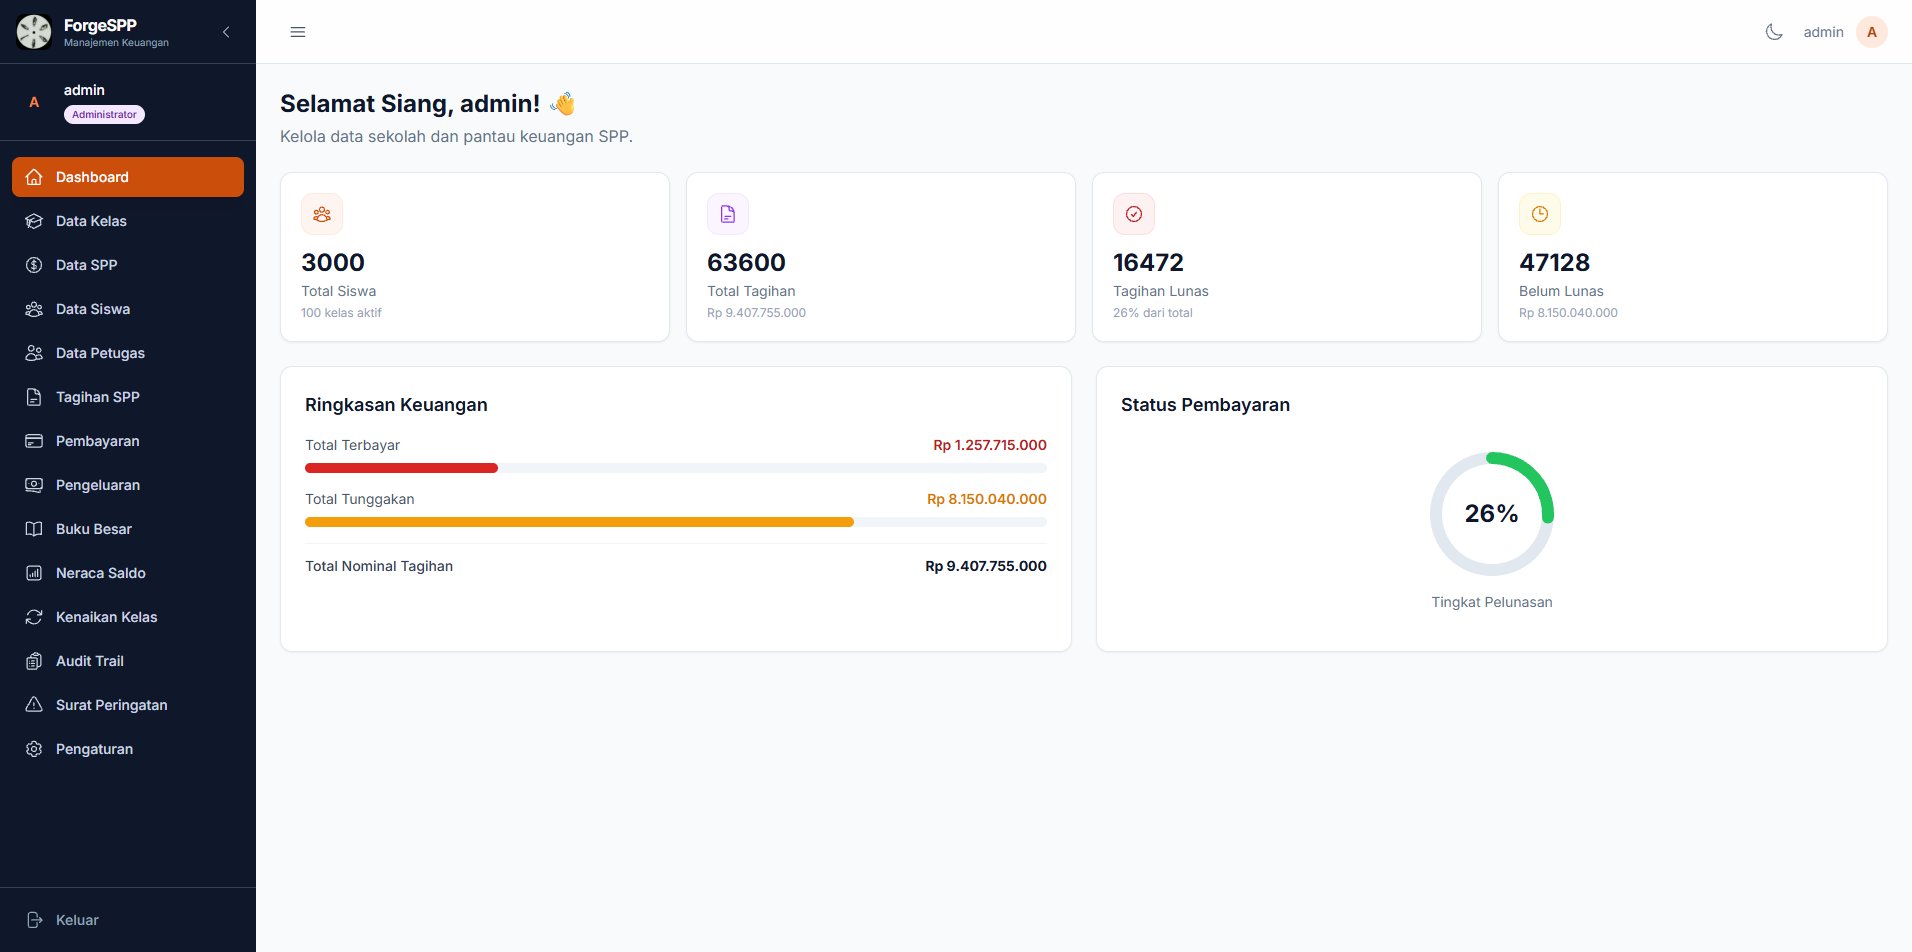This screenshot has width=1912, height=952.
Task: Click the Data Siswa group icon
Action: tap(34, 309)
